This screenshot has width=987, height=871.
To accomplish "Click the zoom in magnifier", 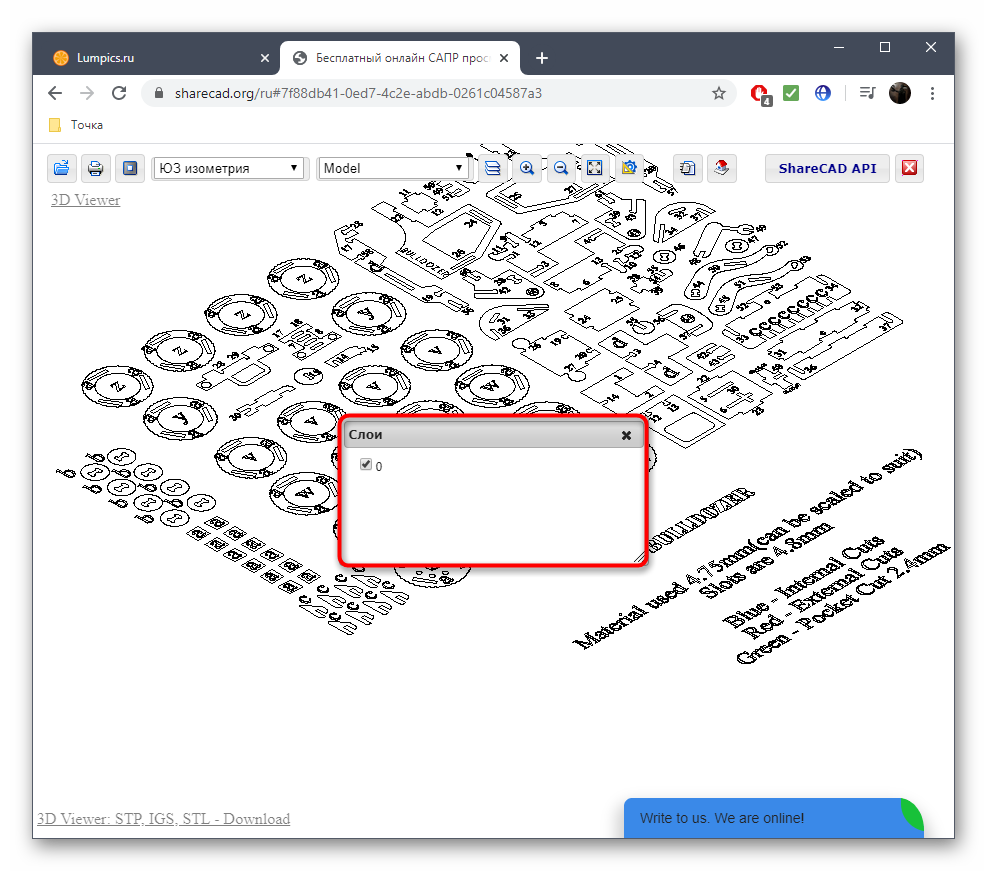I will point(526,168).
